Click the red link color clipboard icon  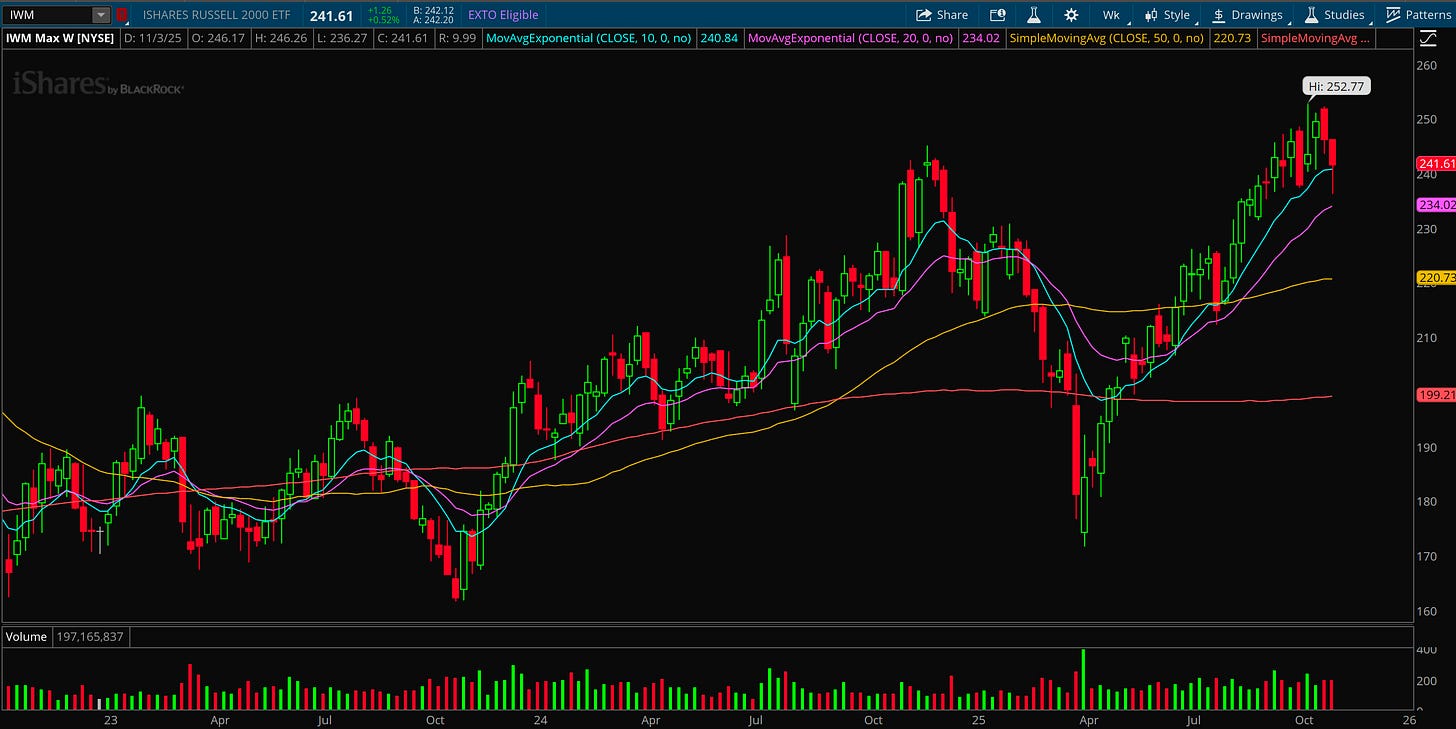[122, 15]
